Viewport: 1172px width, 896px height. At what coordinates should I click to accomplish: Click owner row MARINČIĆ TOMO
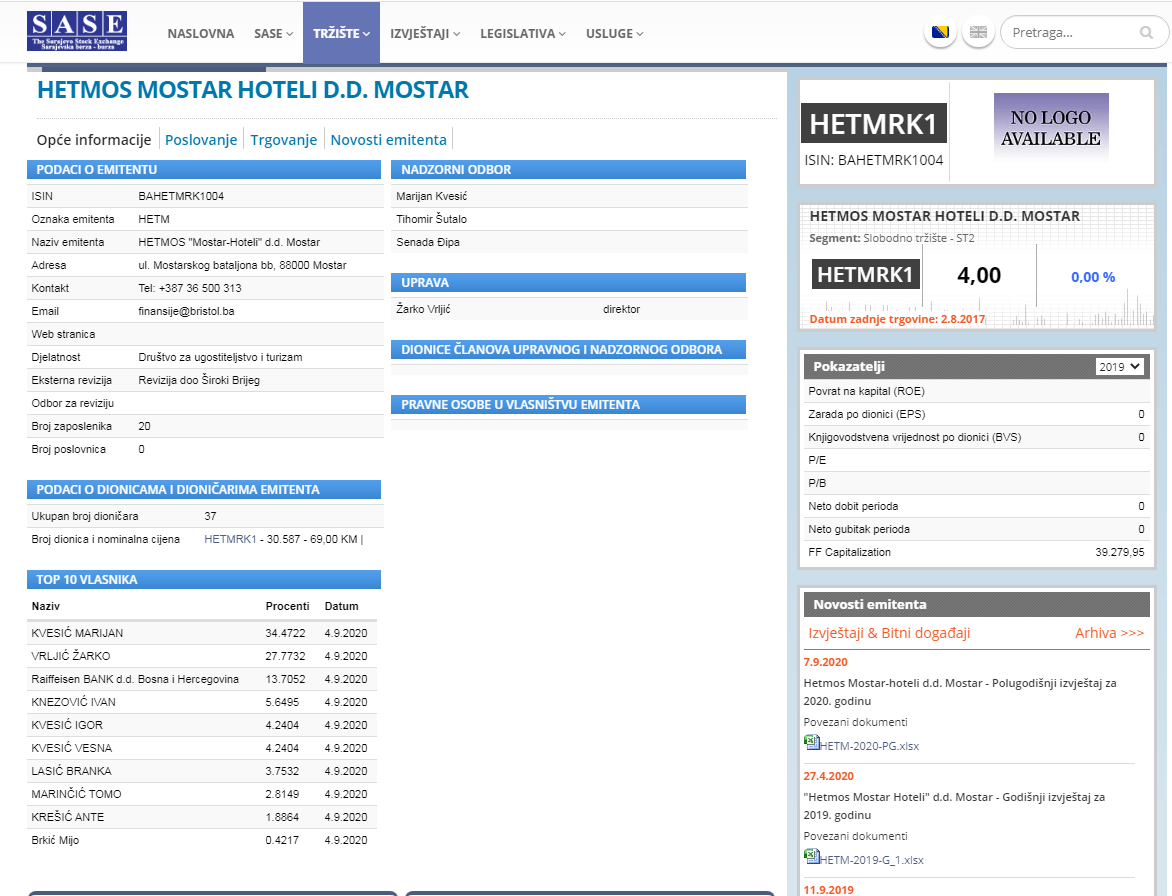click(x=202, y=794)
